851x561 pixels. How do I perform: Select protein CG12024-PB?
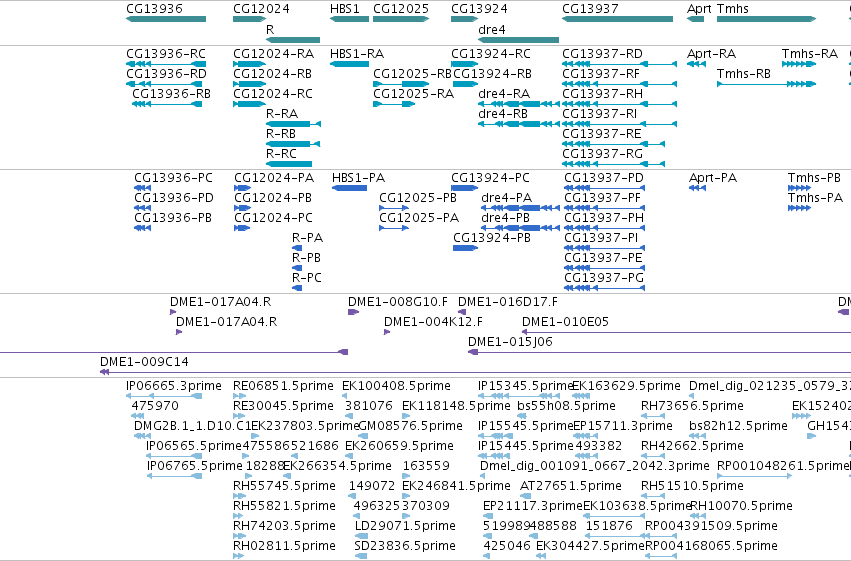[x=243, y=208]
